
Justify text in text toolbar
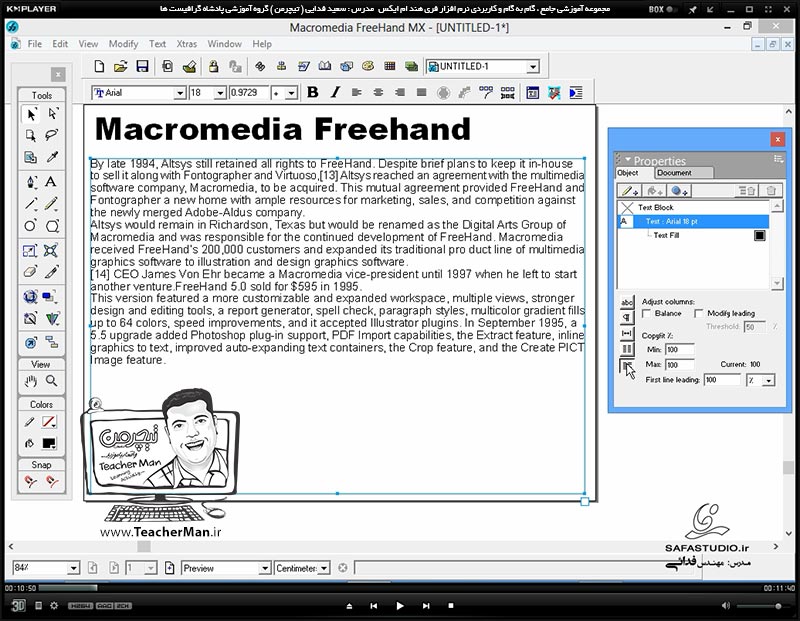[421, 92]
